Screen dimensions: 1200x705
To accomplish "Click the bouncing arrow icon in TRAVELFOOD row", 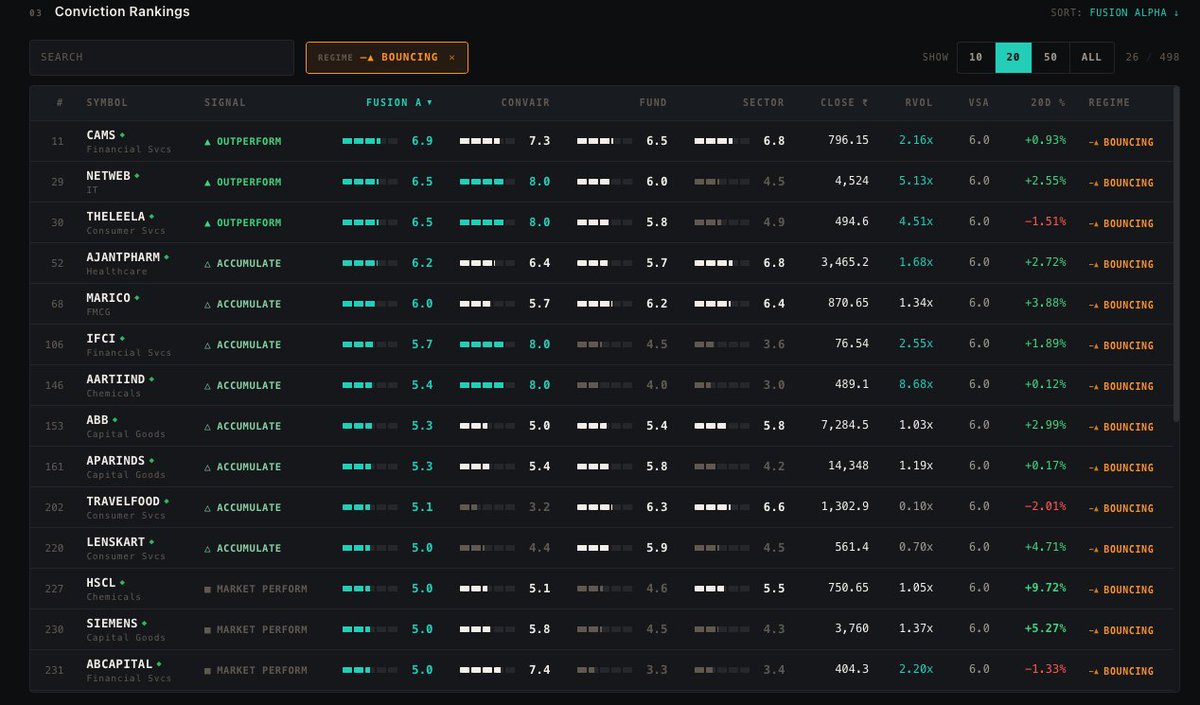I will [1094, 508].
